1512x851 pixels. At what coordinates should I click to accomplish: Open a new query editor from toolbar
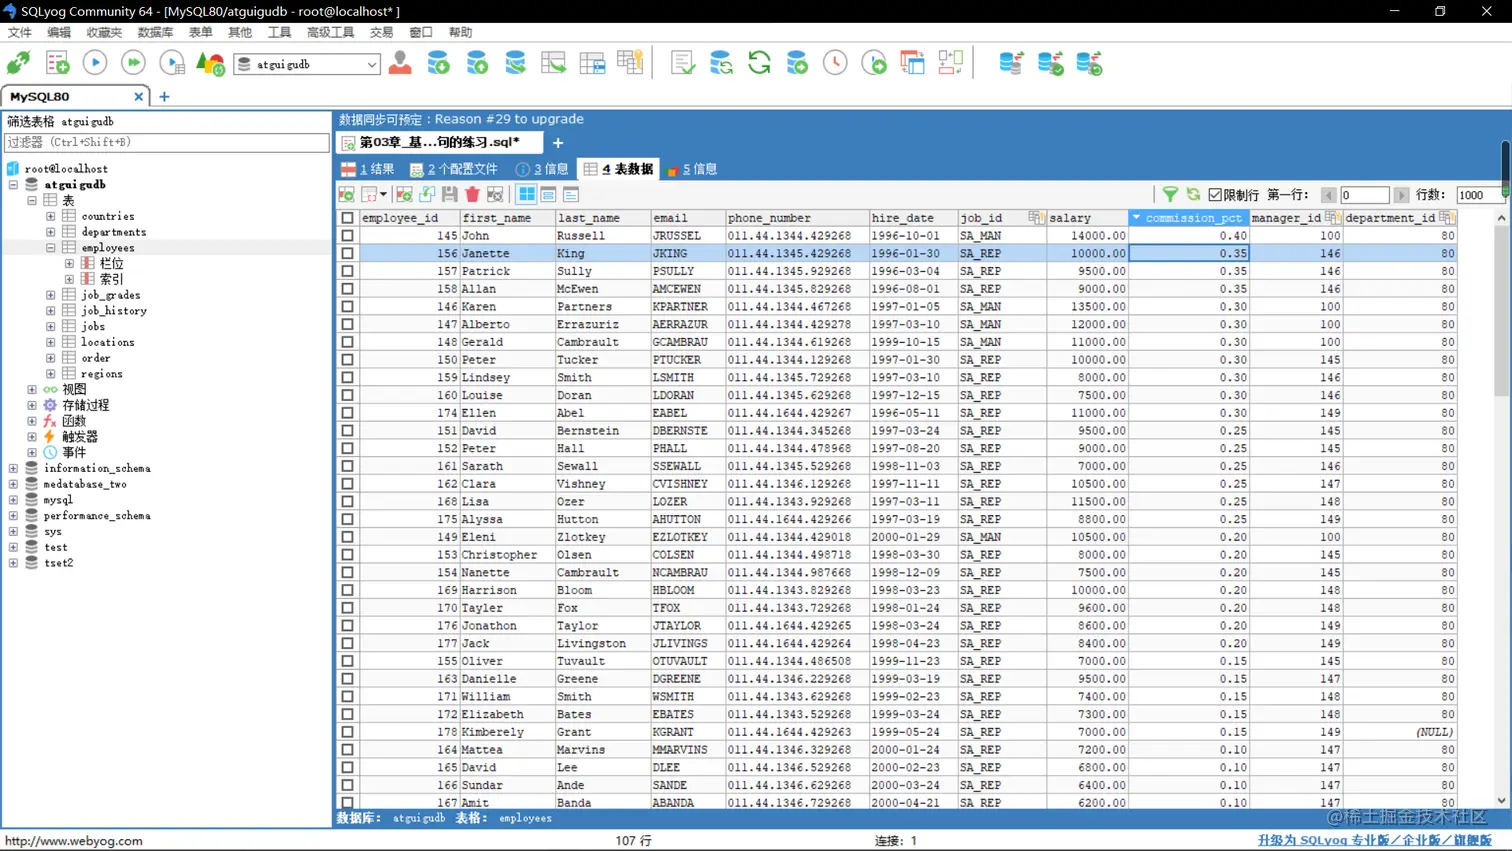click(57, 63)
